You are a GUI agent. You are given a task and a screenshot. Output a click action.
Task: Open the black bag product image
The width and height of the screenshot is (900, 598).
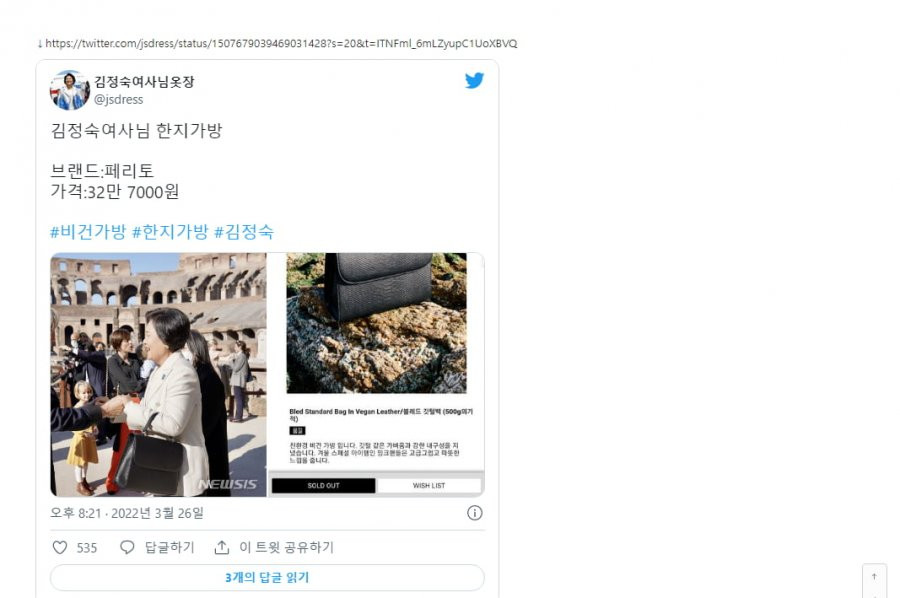click(377, 323)
